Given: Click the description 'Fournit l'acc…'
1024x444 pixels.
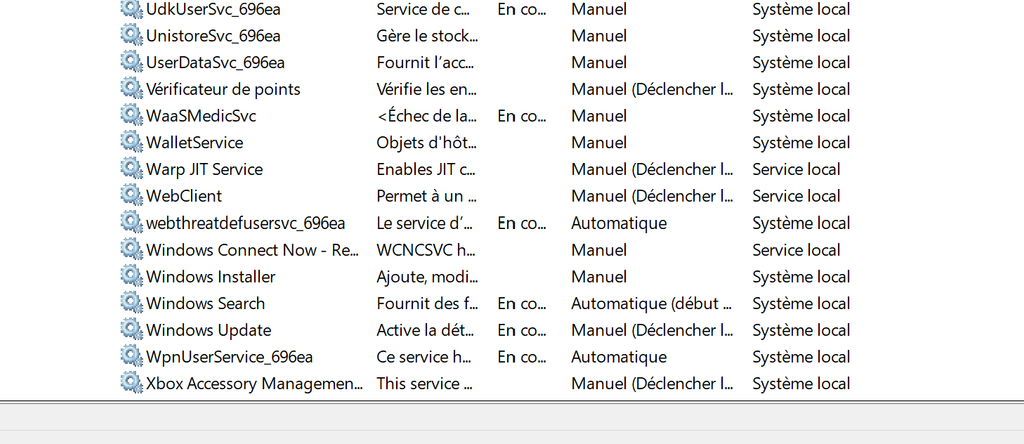Looking at the screenshot, I should click(425, 63).
